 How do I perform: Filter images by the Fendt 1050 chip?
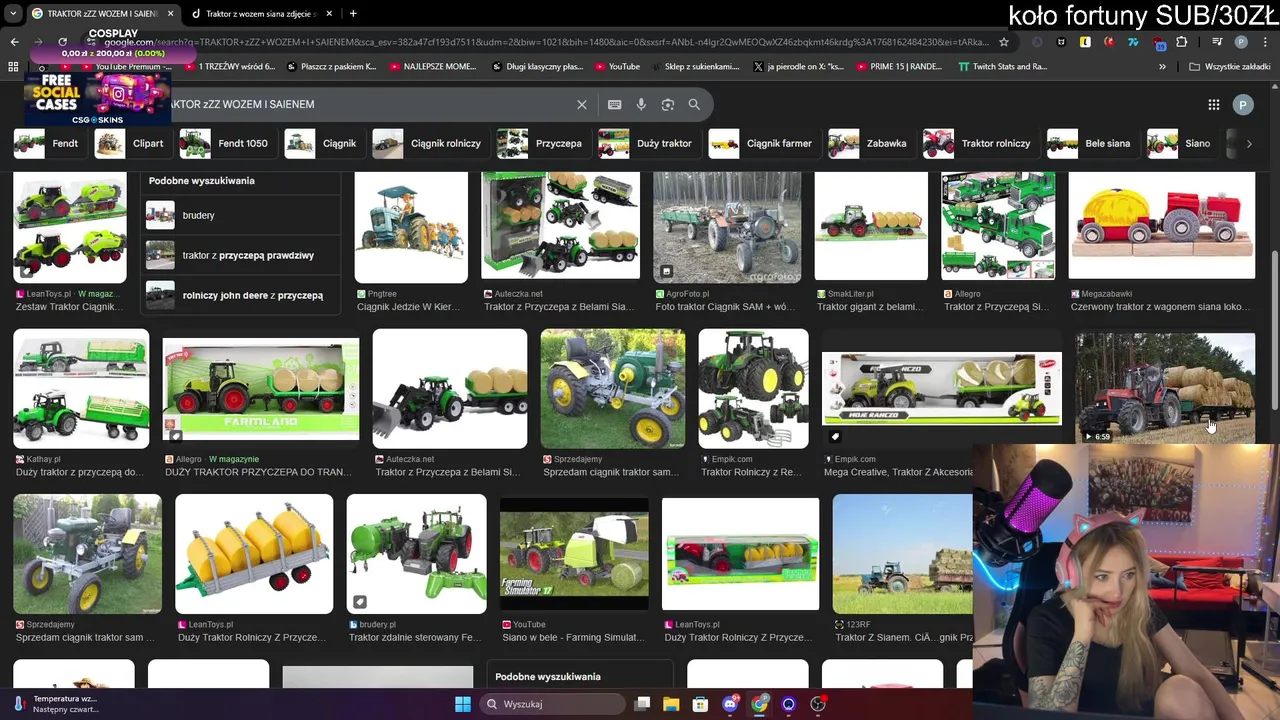click(226, 143)
